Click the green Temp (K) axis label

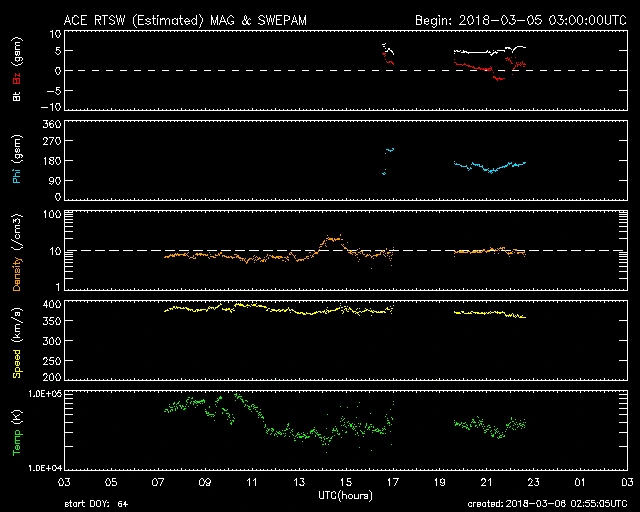coord(17,430)
